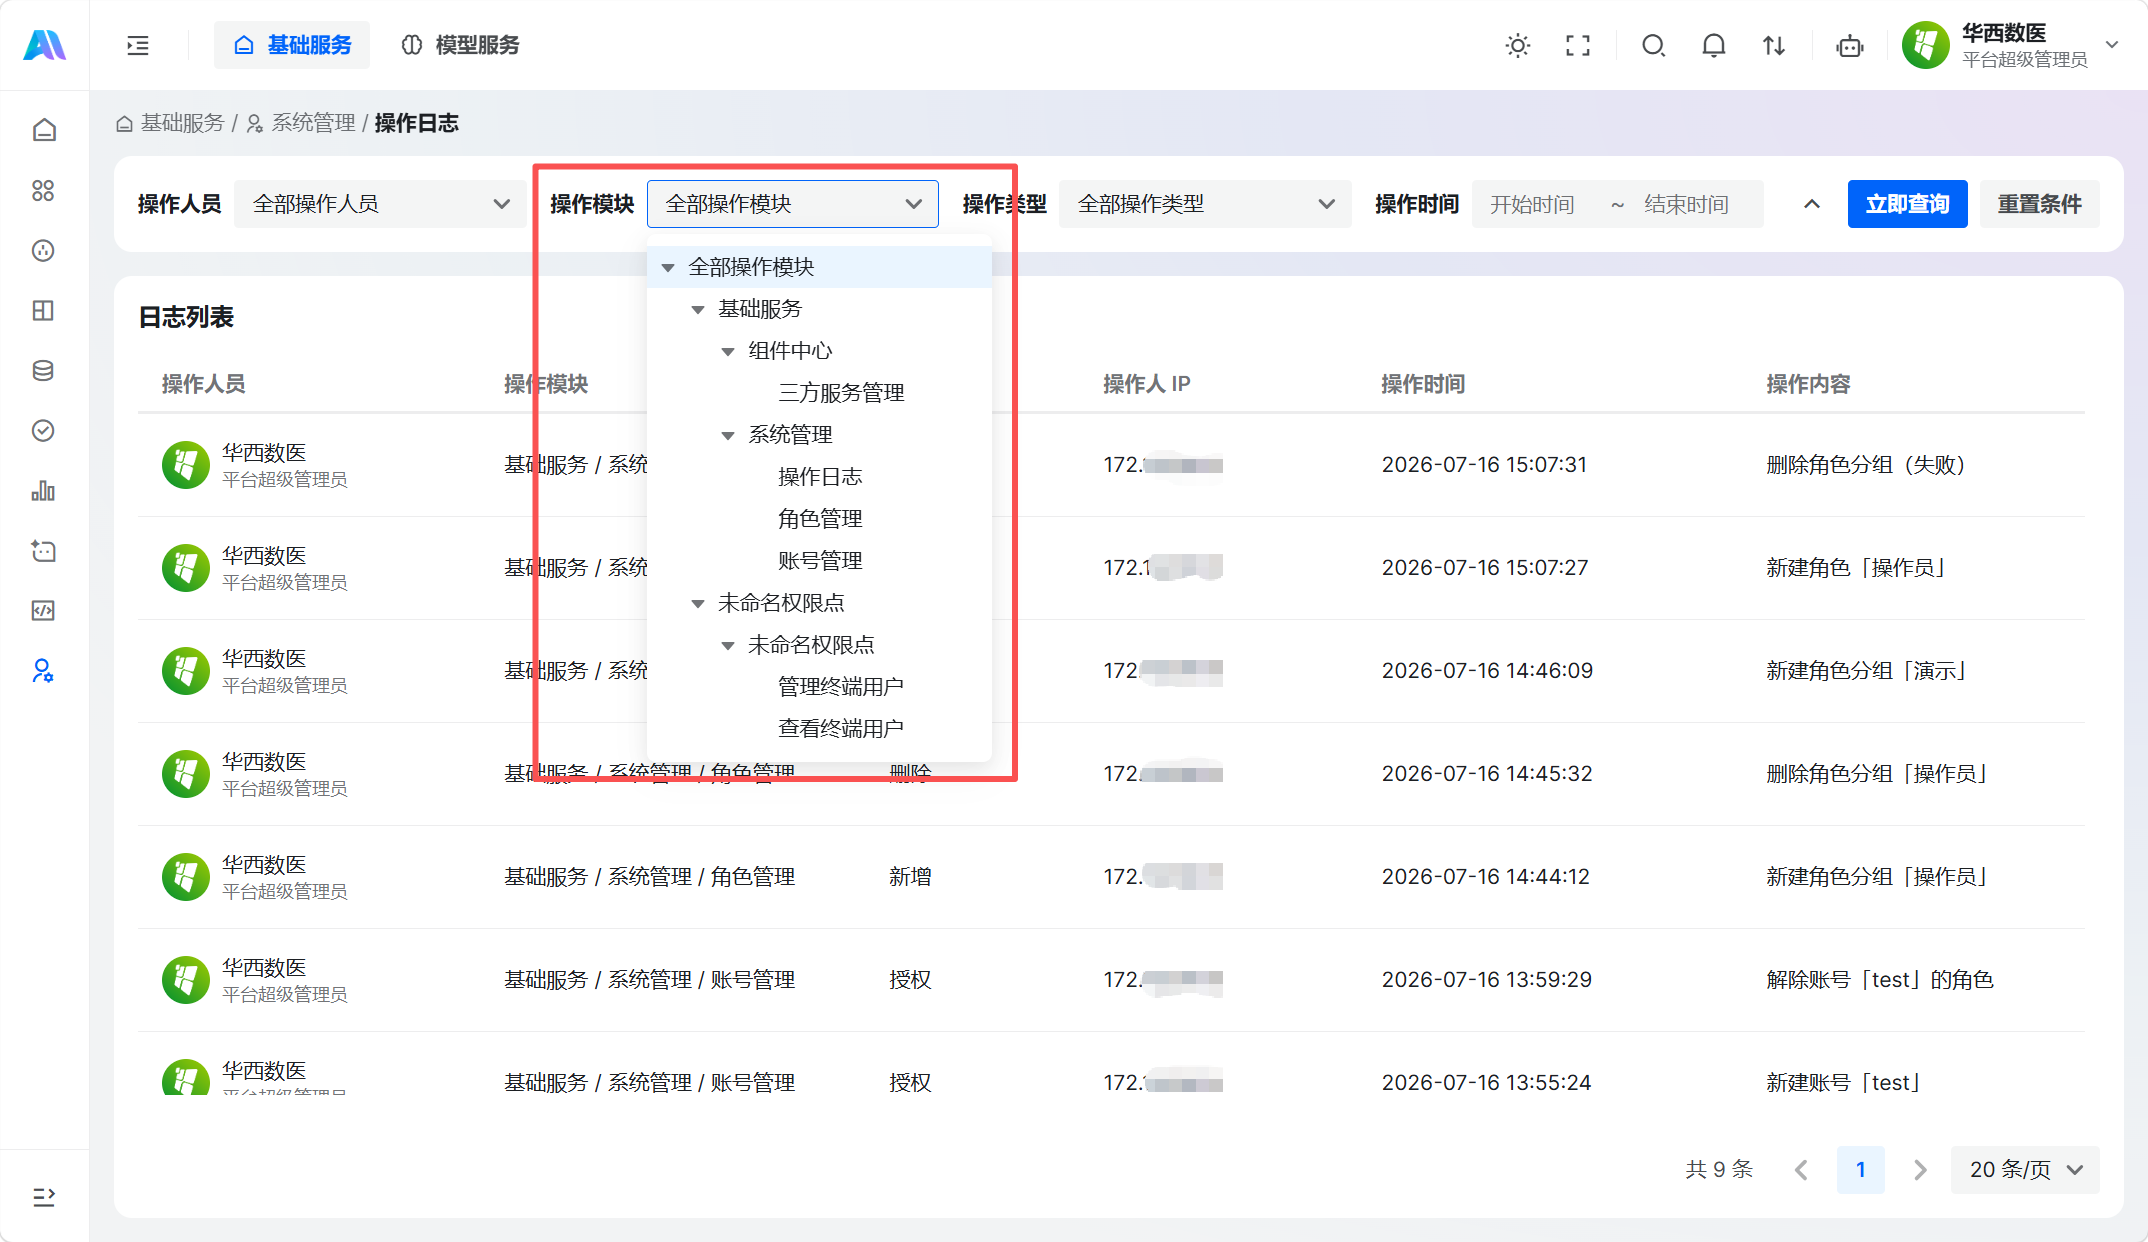Open user menu chevron beside 华西数医
Screen dimensions: 2148x1242
(x=2112, y=45)
